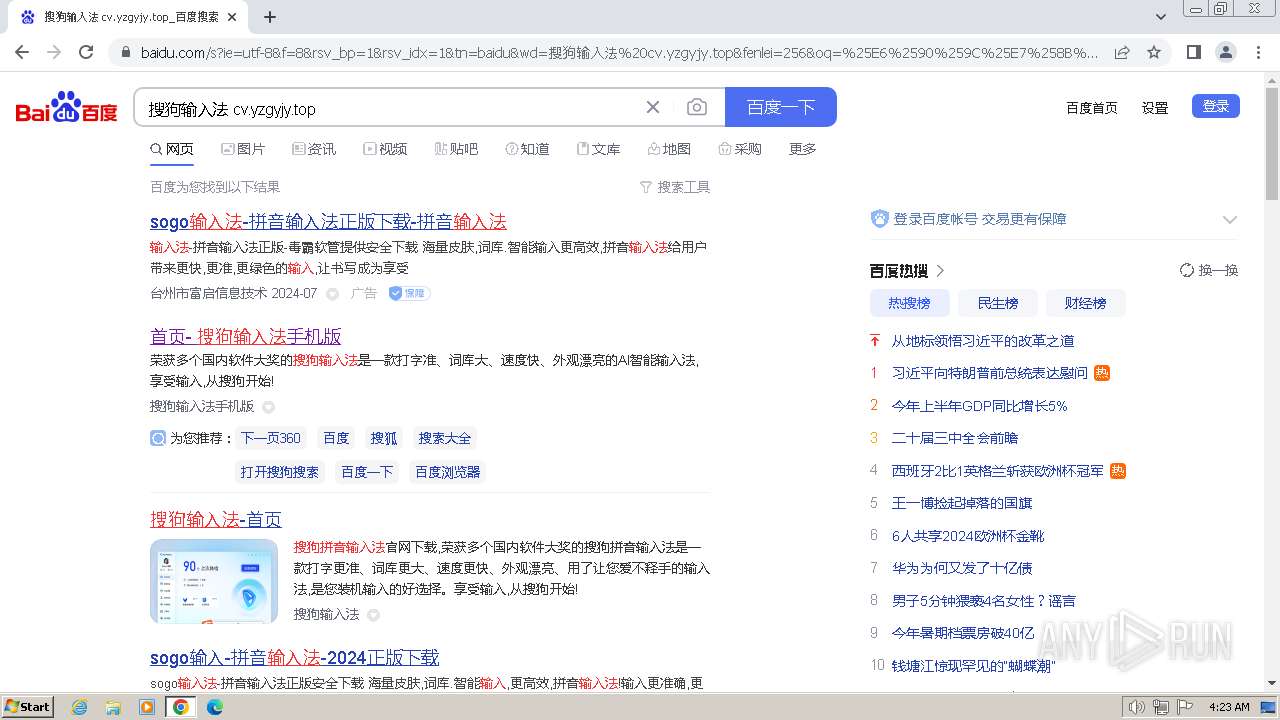Click the Baidu logo
The image size is (1280, 720).
click(66, 107)
